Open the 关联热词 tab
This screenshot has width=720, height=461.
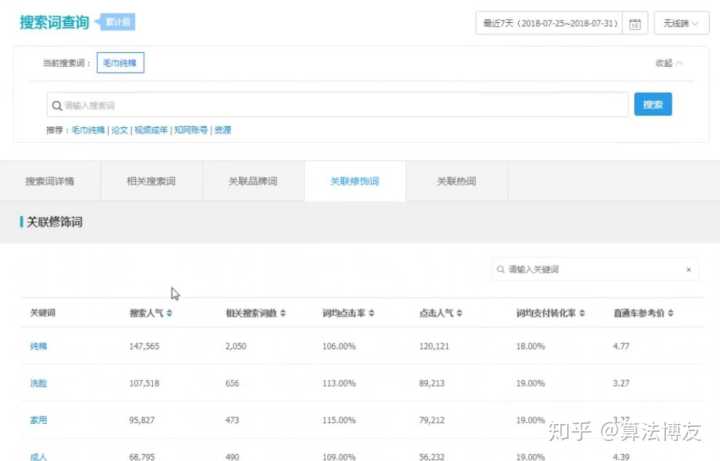pyautogui.click(x=456, y=182)
